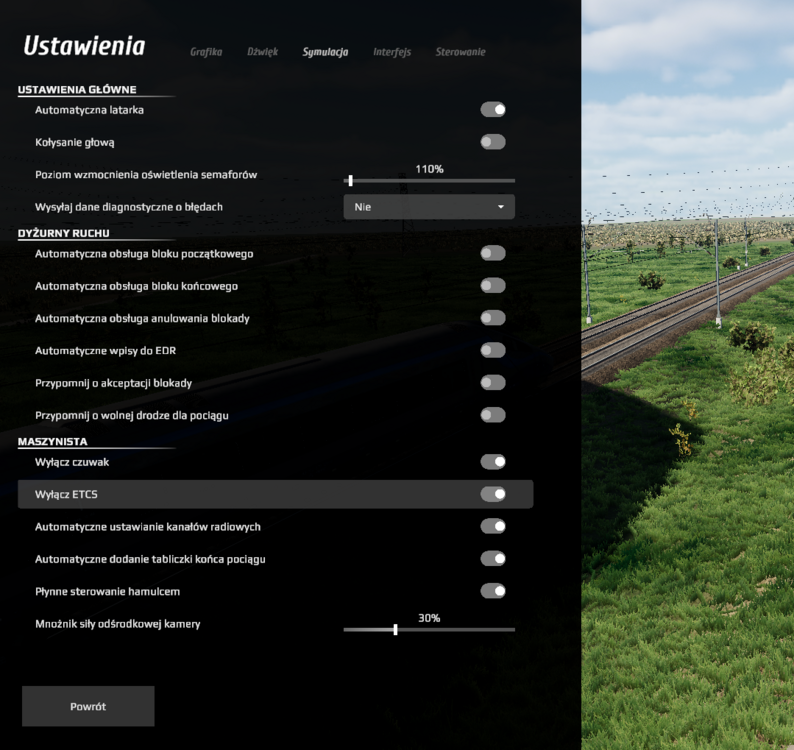Toggle the Wyłącz ETCS switch

(x=493, y=494)
